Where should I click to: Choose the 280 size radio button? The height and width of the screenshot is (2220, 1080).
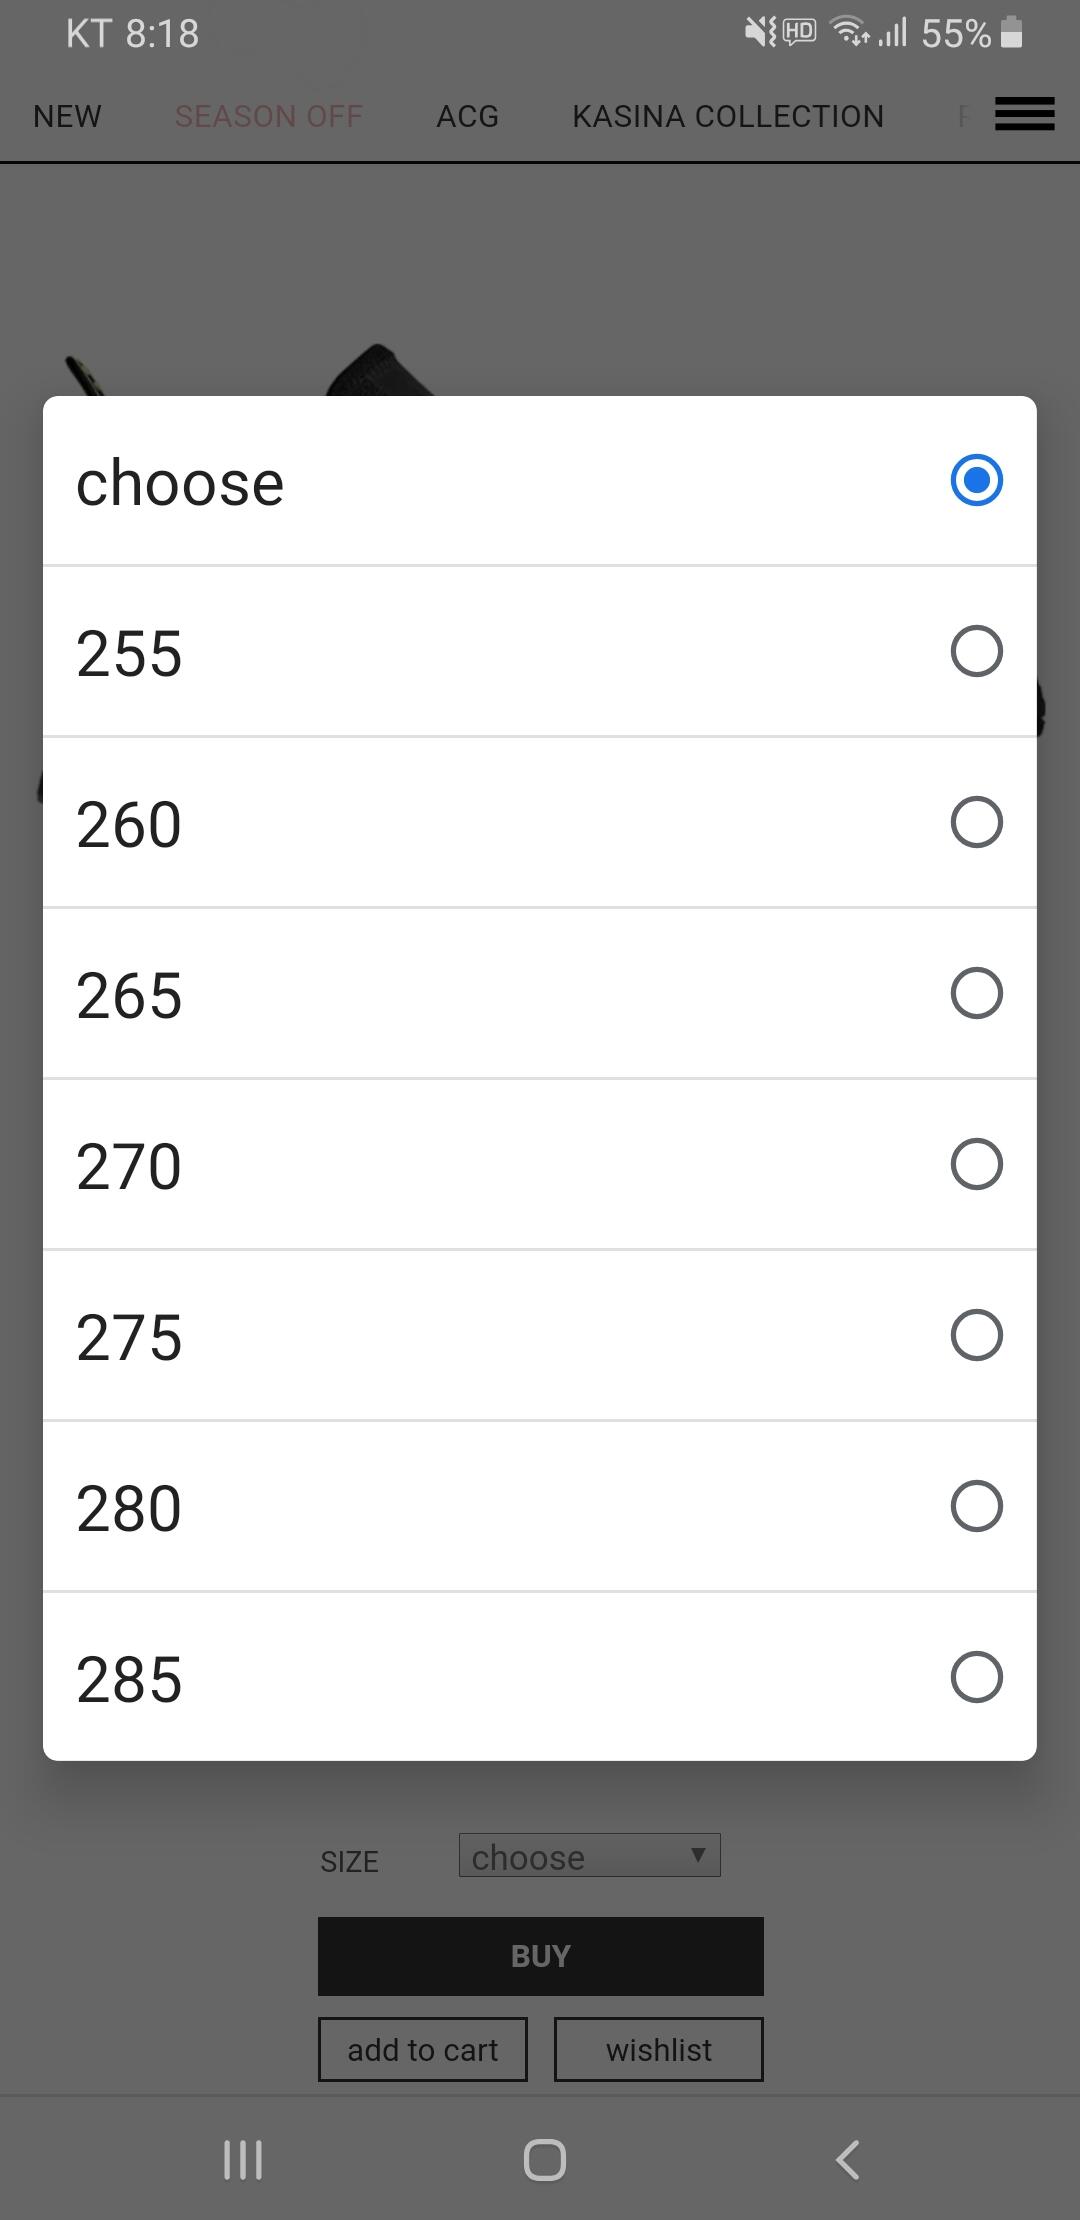976,1506
